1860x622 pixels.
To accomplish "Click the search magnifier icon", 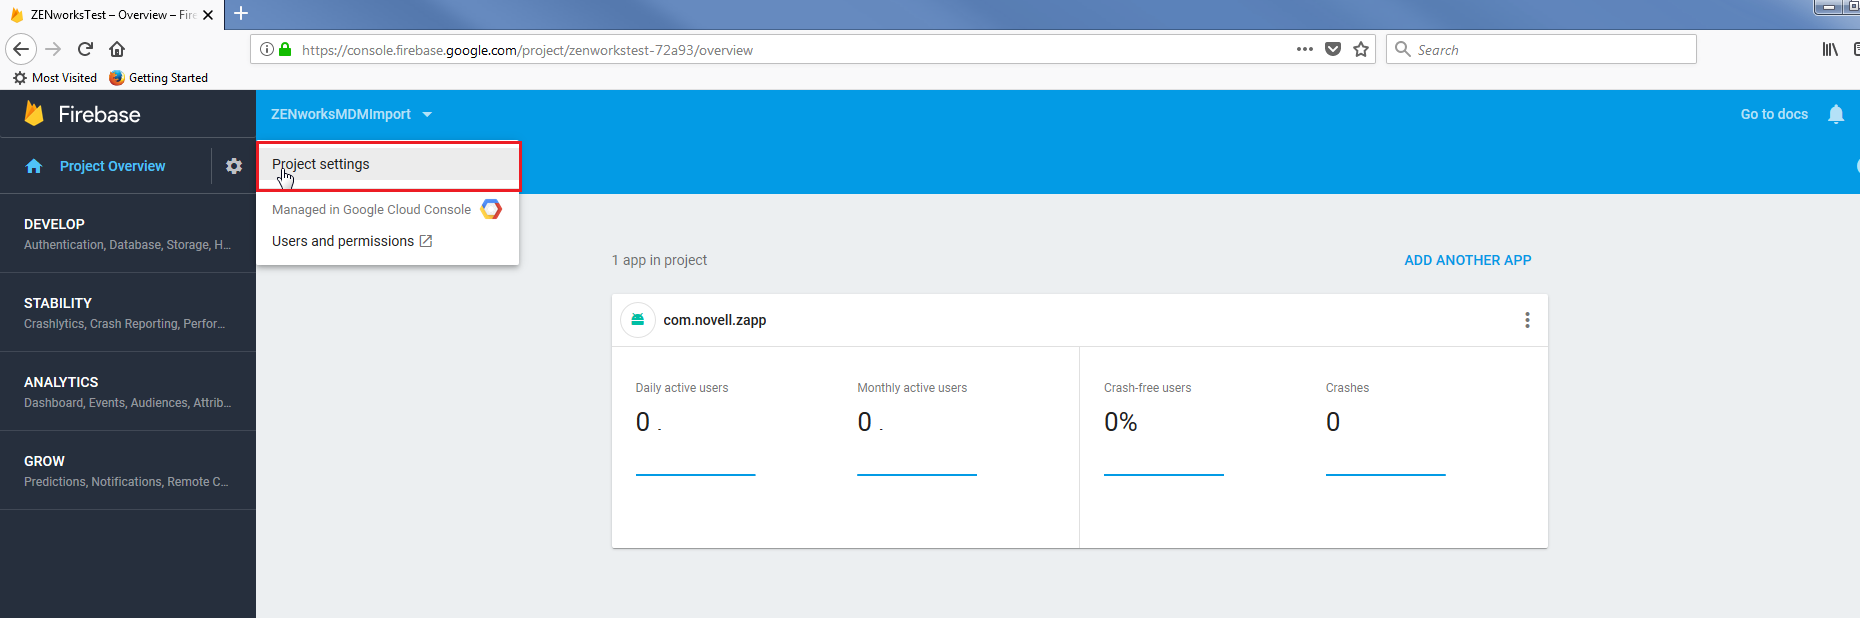I will pyautogui.click(x=1403, y=49).
